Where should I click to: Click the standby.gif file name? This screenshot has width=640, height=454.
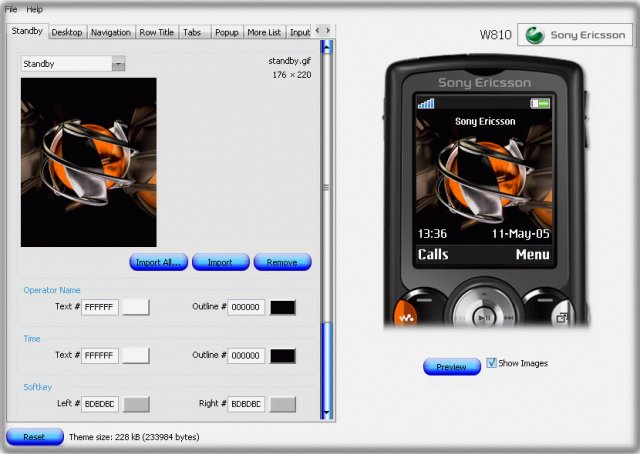289,61
